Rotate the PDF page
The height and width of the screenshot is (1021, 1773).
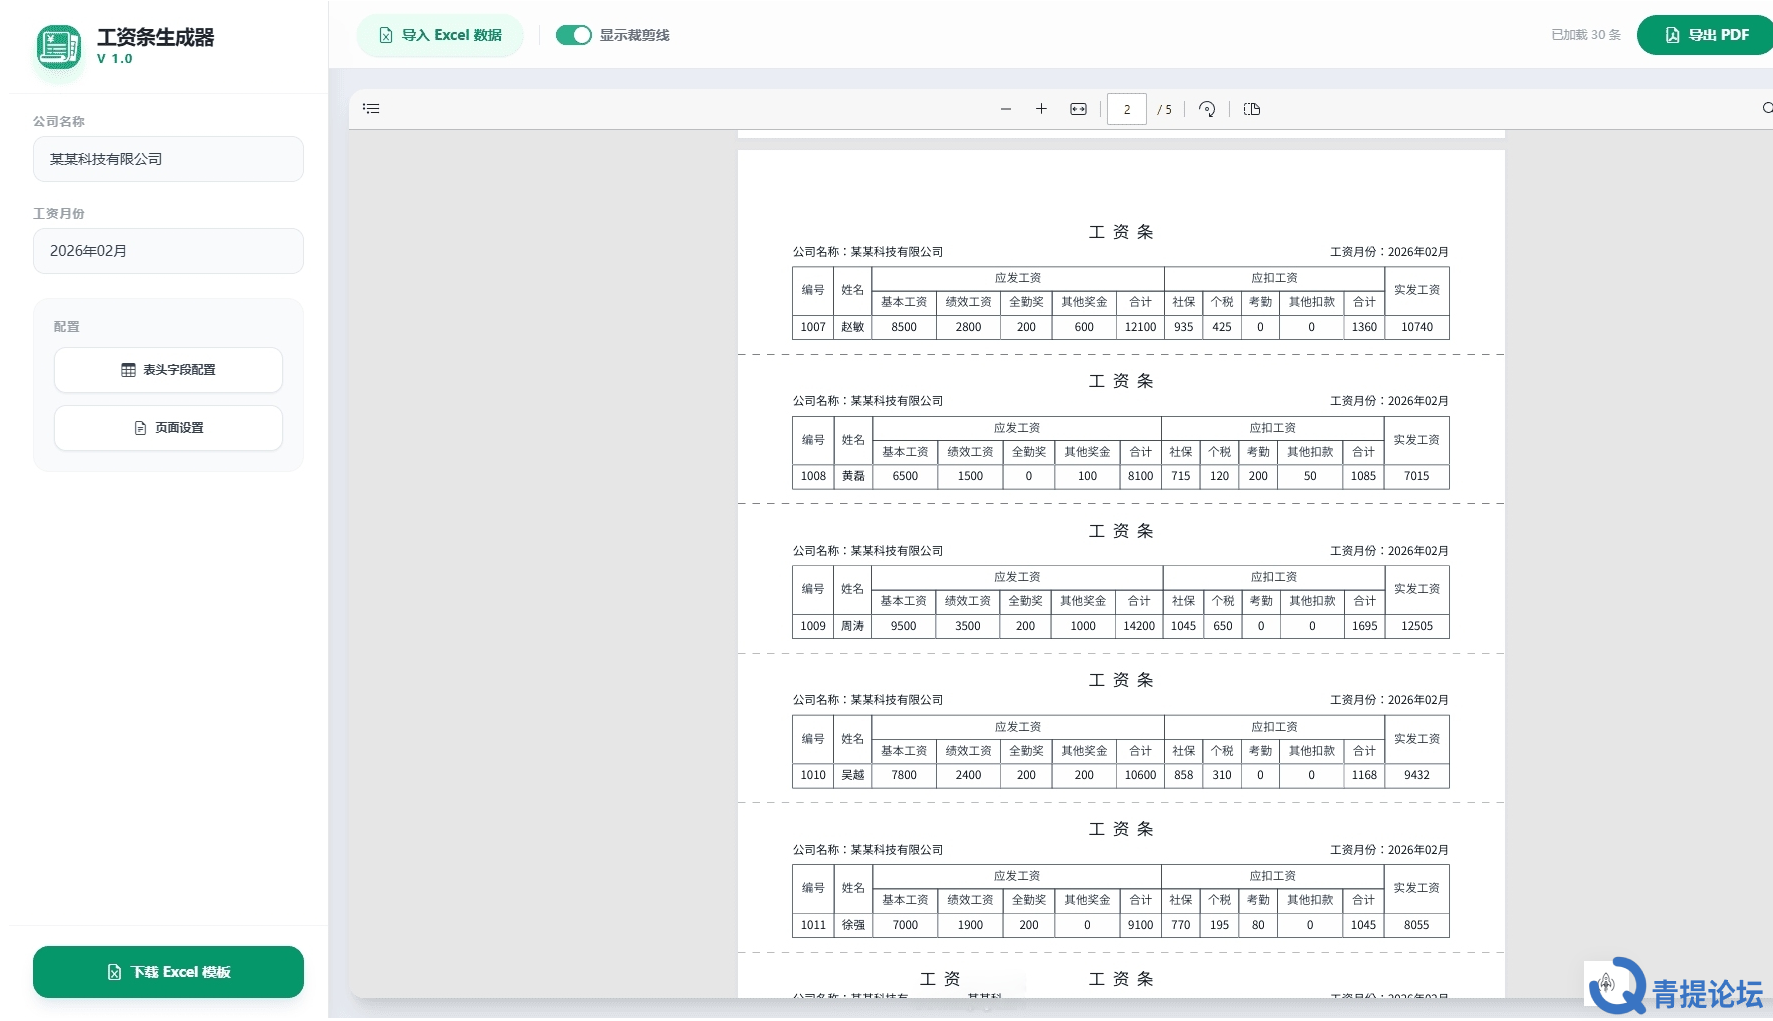tap(1207, 109)
